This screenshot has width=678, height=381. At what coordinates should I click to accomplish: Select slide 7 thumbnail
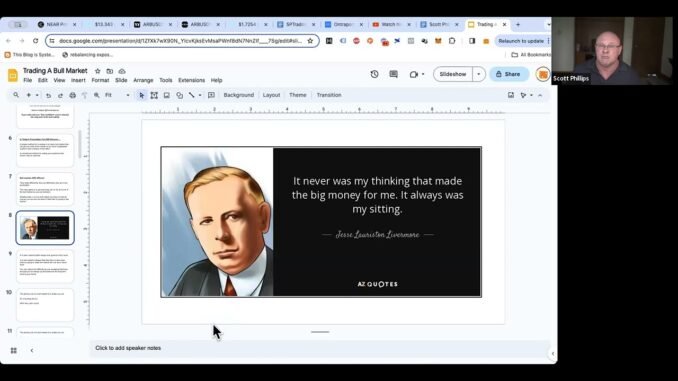coord(45,189)
